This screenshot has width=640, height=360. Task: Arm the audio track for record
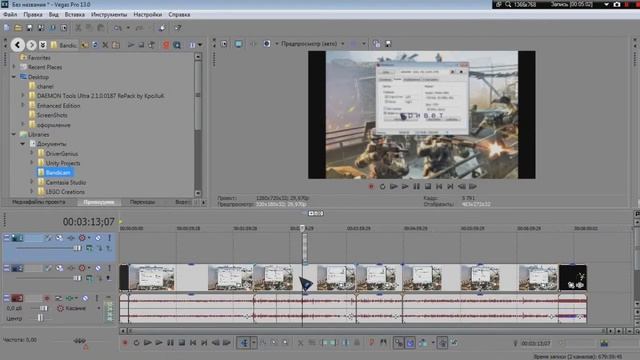[47, 298]
